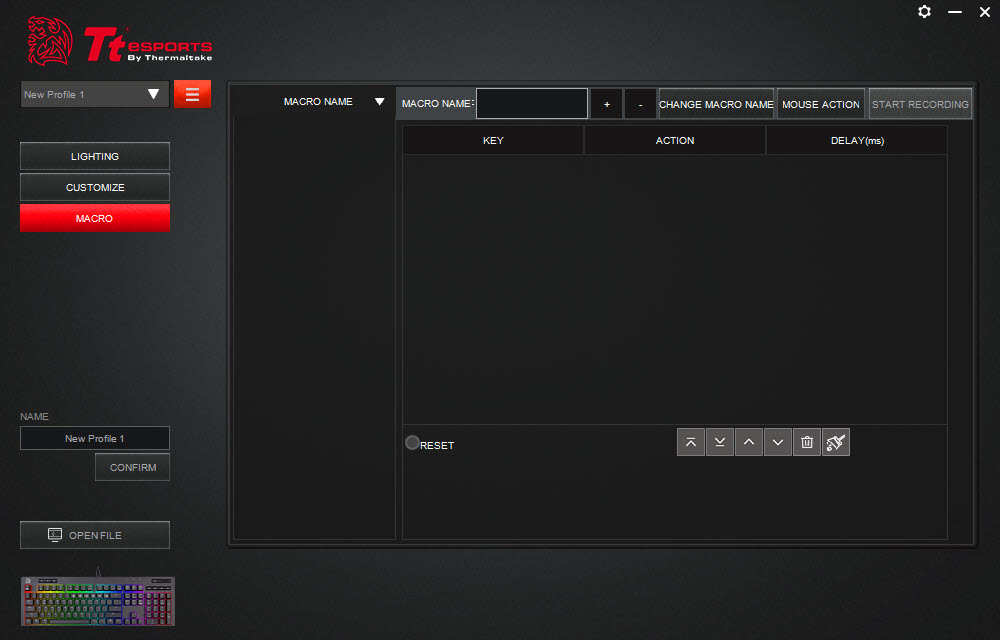Click the ACTION column header

(x=675, y=140)
